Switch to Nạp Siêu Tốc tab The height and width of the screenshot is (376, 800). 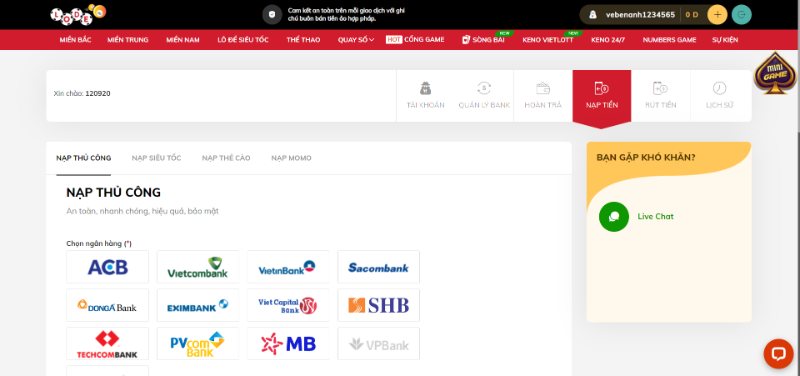tap(156, 158)
